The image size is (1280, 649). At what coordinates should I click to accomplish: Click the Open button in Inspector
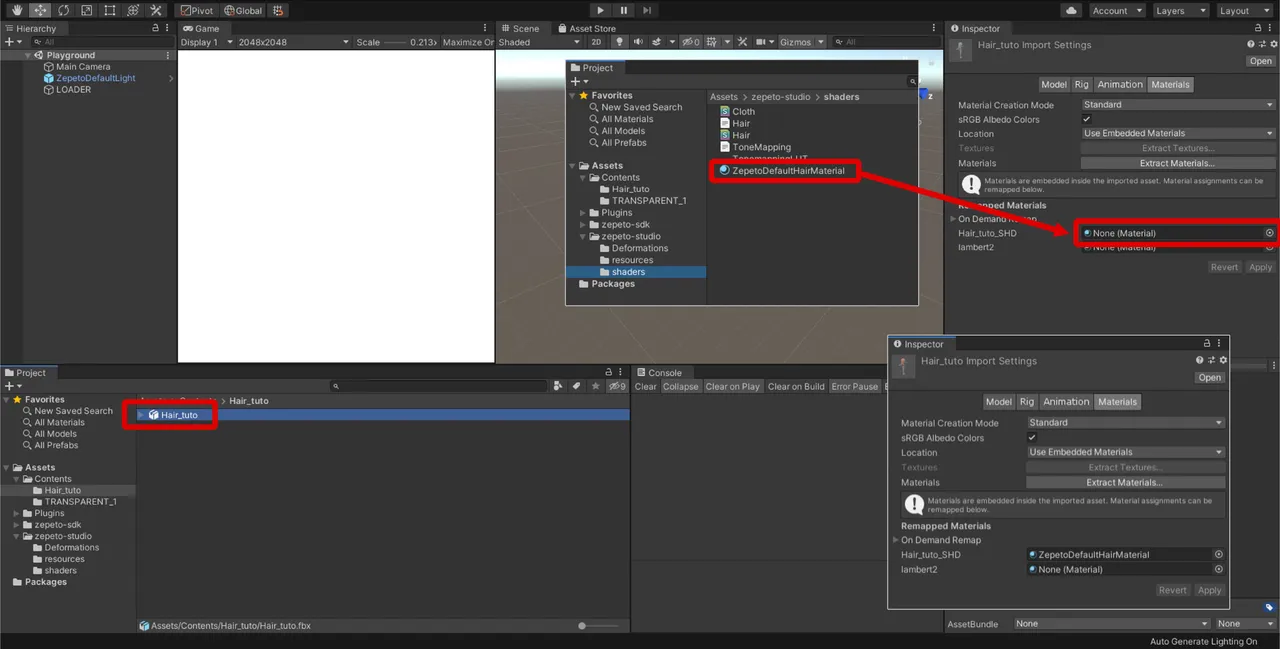[x=1260, y=61]
